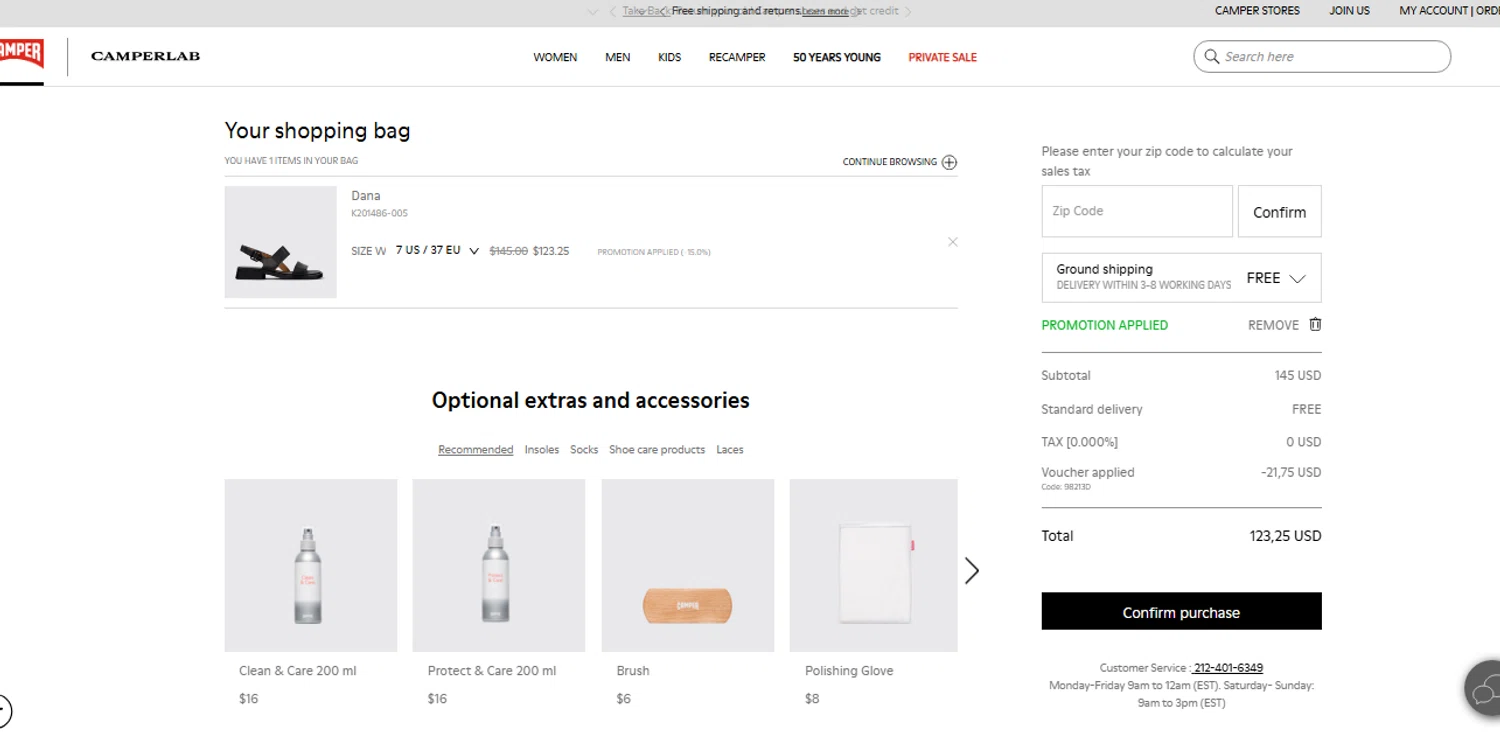
Task: Open Protect & Care 200 ml image
Action: [x=499, y=565]
